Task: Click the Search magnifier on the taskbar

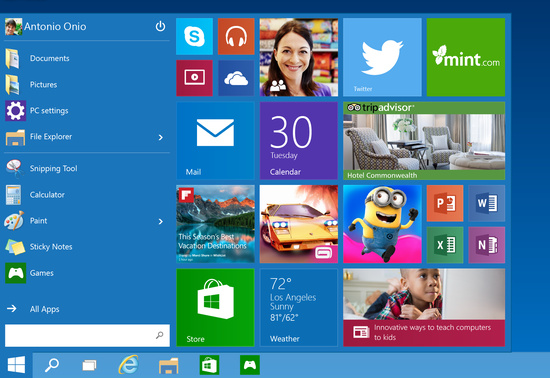Action: [52, 365]
